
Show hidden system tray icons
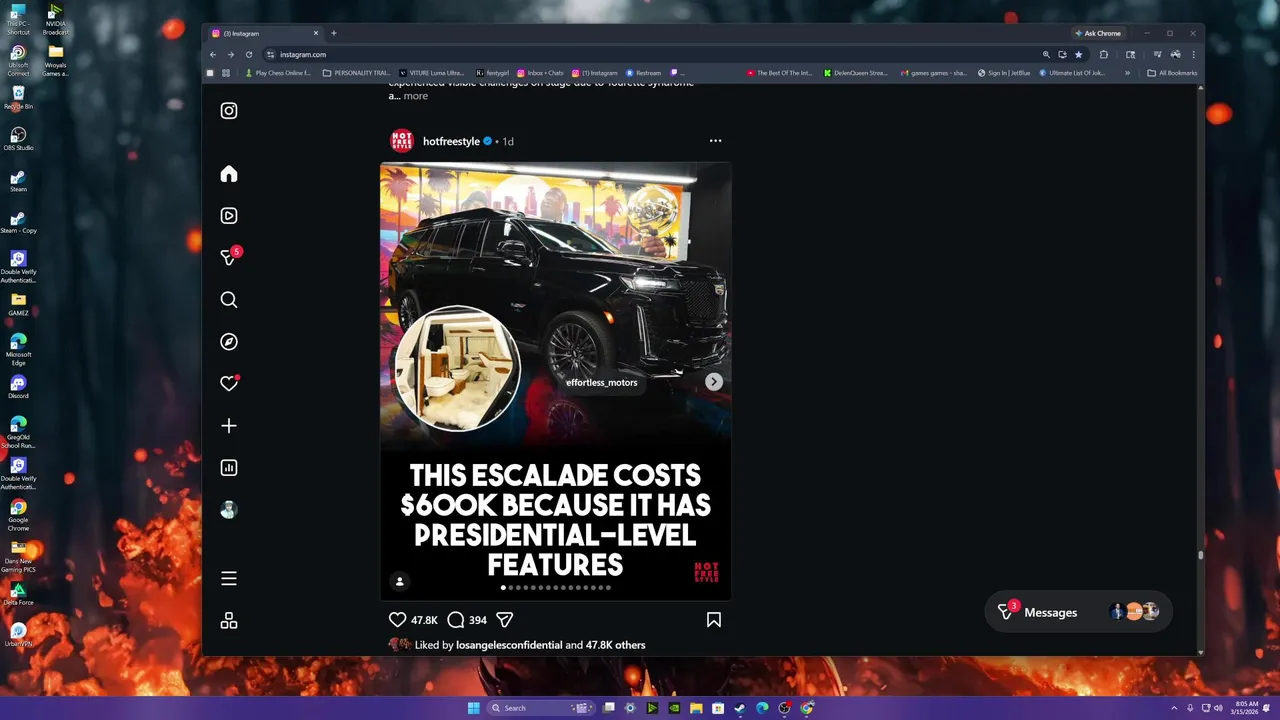click(x=1174, y=708)
